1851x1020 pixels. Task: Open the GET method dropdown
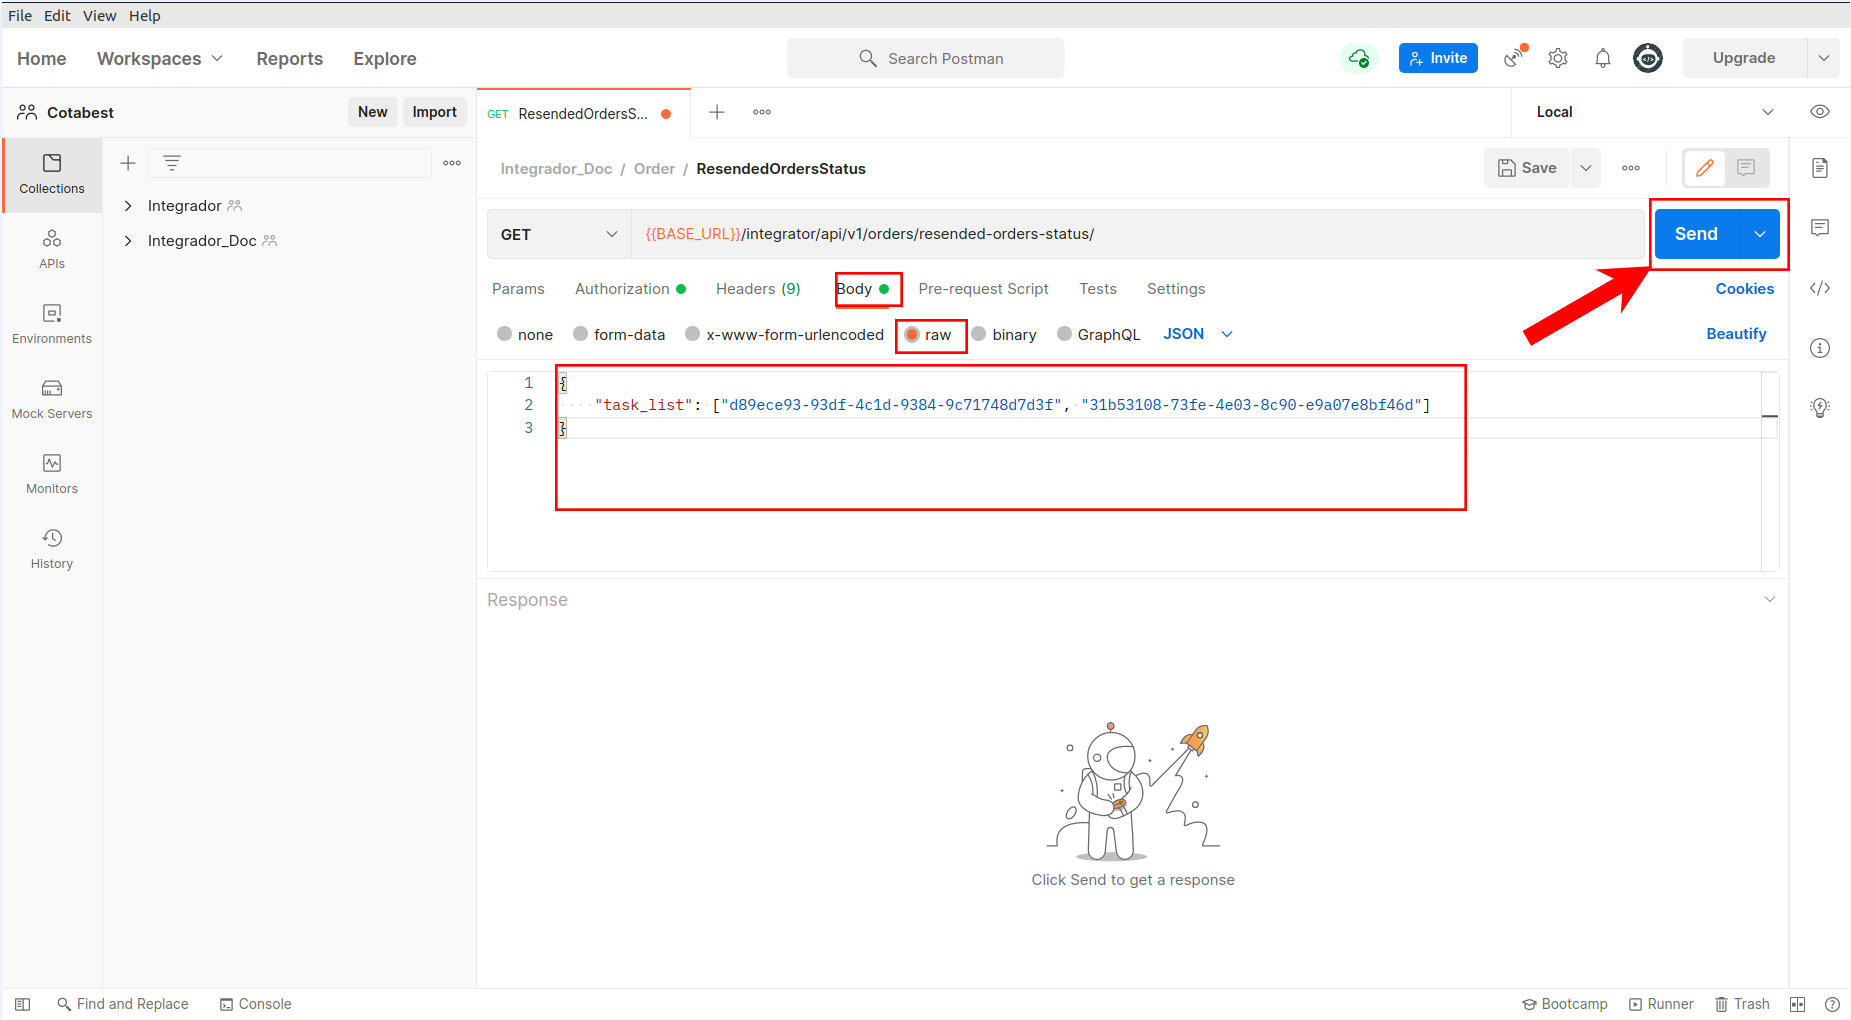point(559,234)
